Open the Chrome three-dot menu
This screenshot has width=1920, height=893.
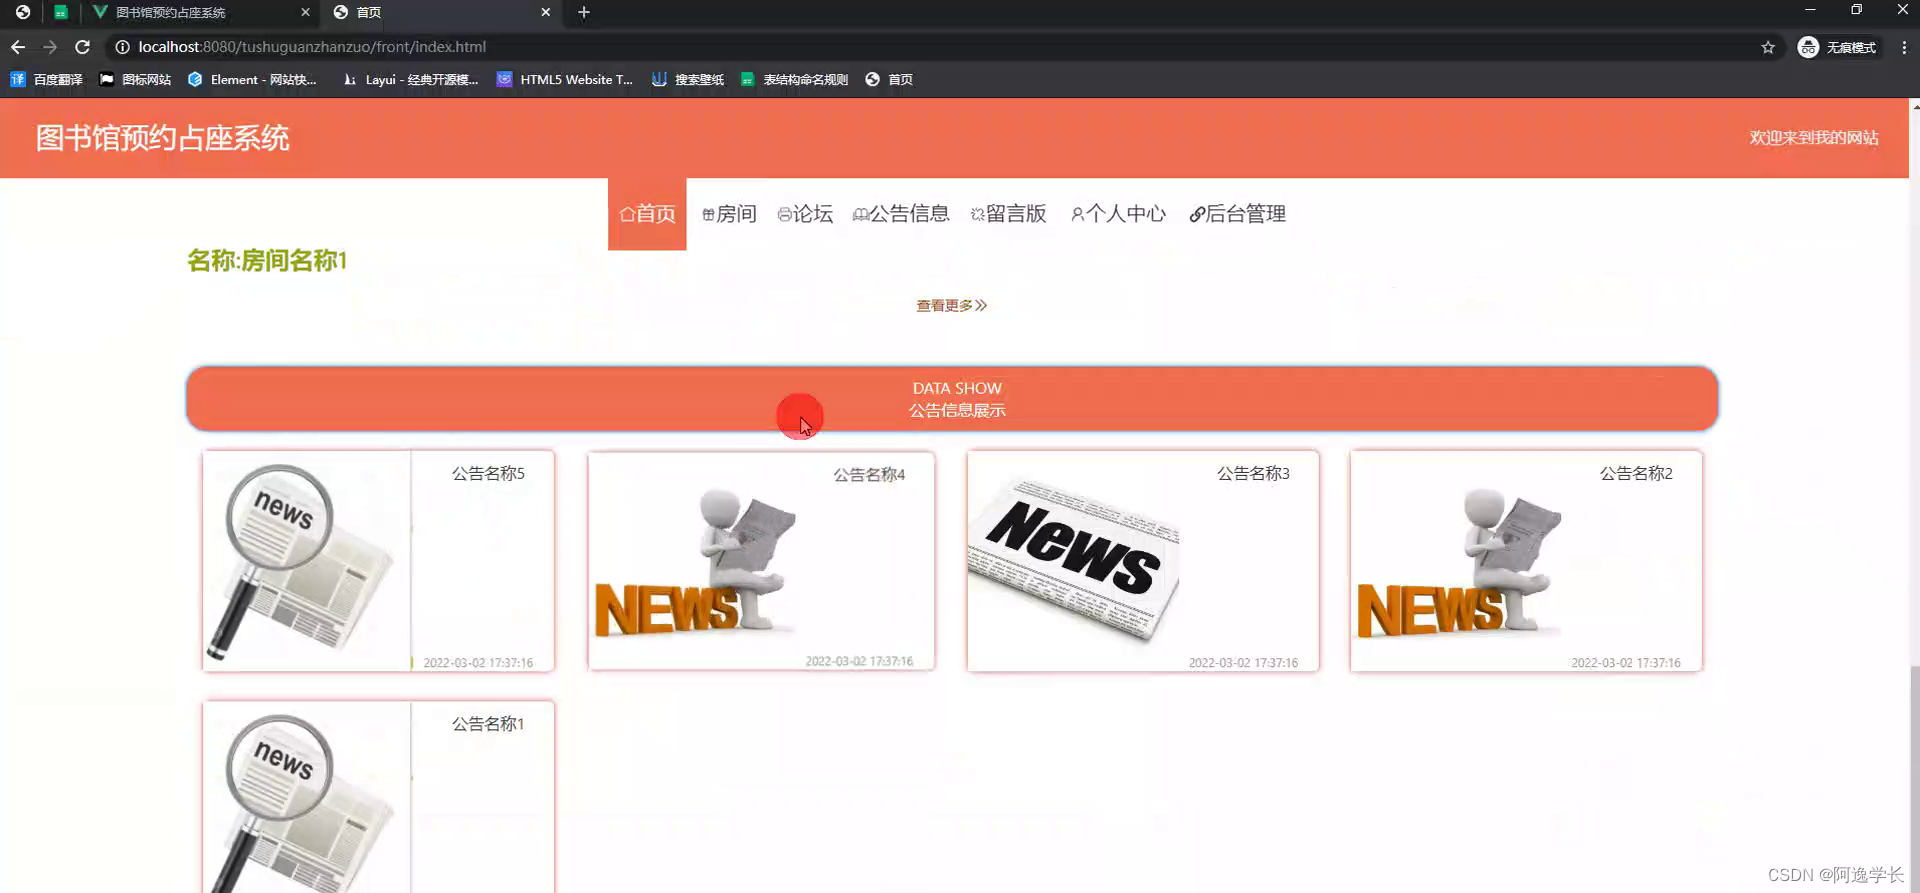(x=1904, y=47)
